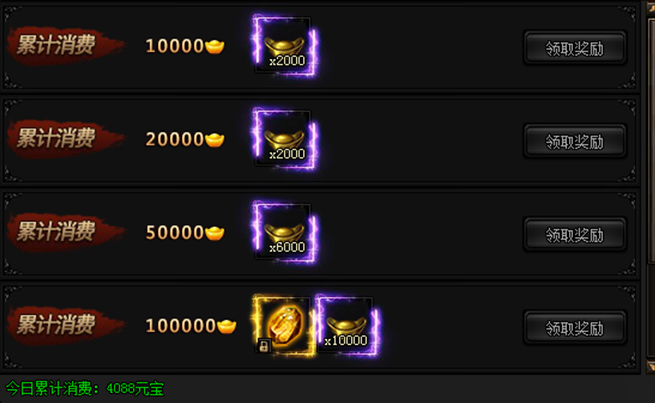Viewport: 655px width, 403px height.
Task: Click the gold ingot beside 50000
Action: (215, 233)
